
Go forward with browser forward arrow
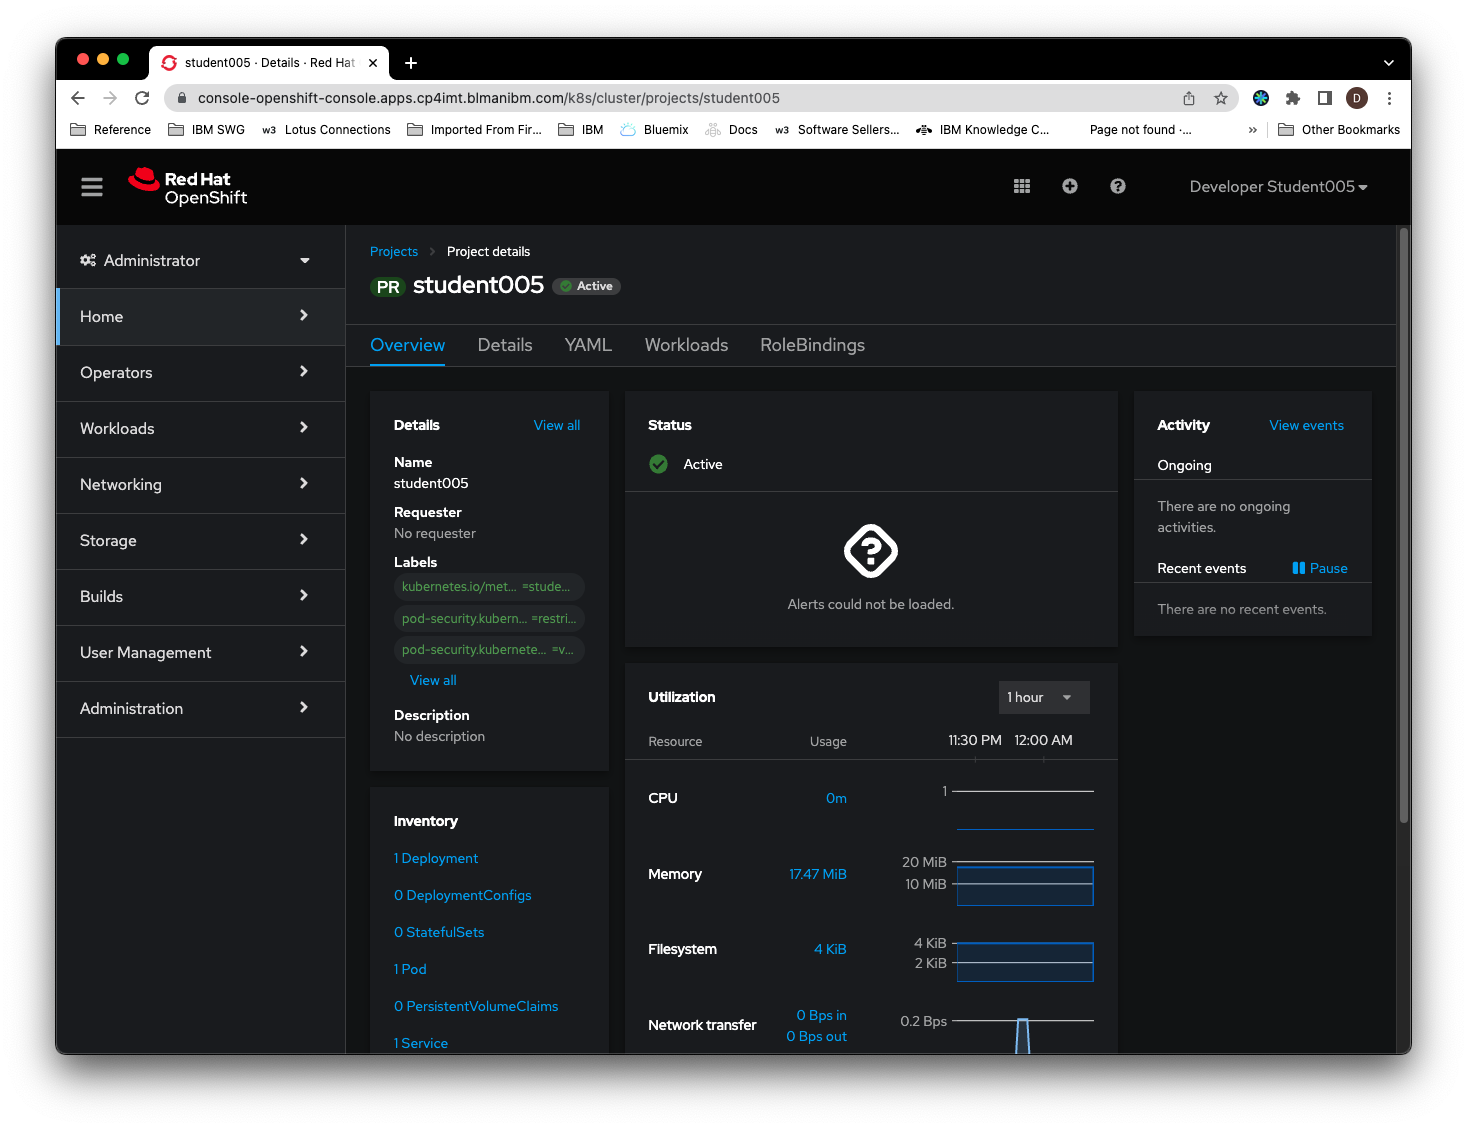(x=110, y=98)
